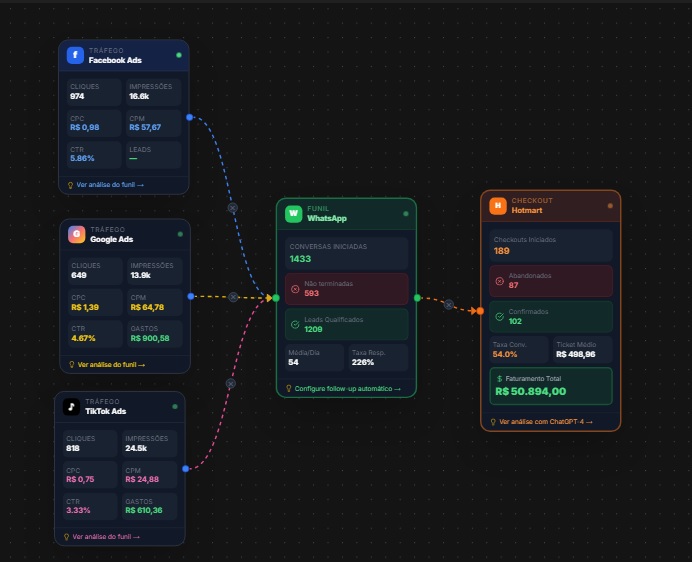The image size is (692, 562).
Task: Click Facebook CPM value R$ 57,67
Action: (145, 127)
